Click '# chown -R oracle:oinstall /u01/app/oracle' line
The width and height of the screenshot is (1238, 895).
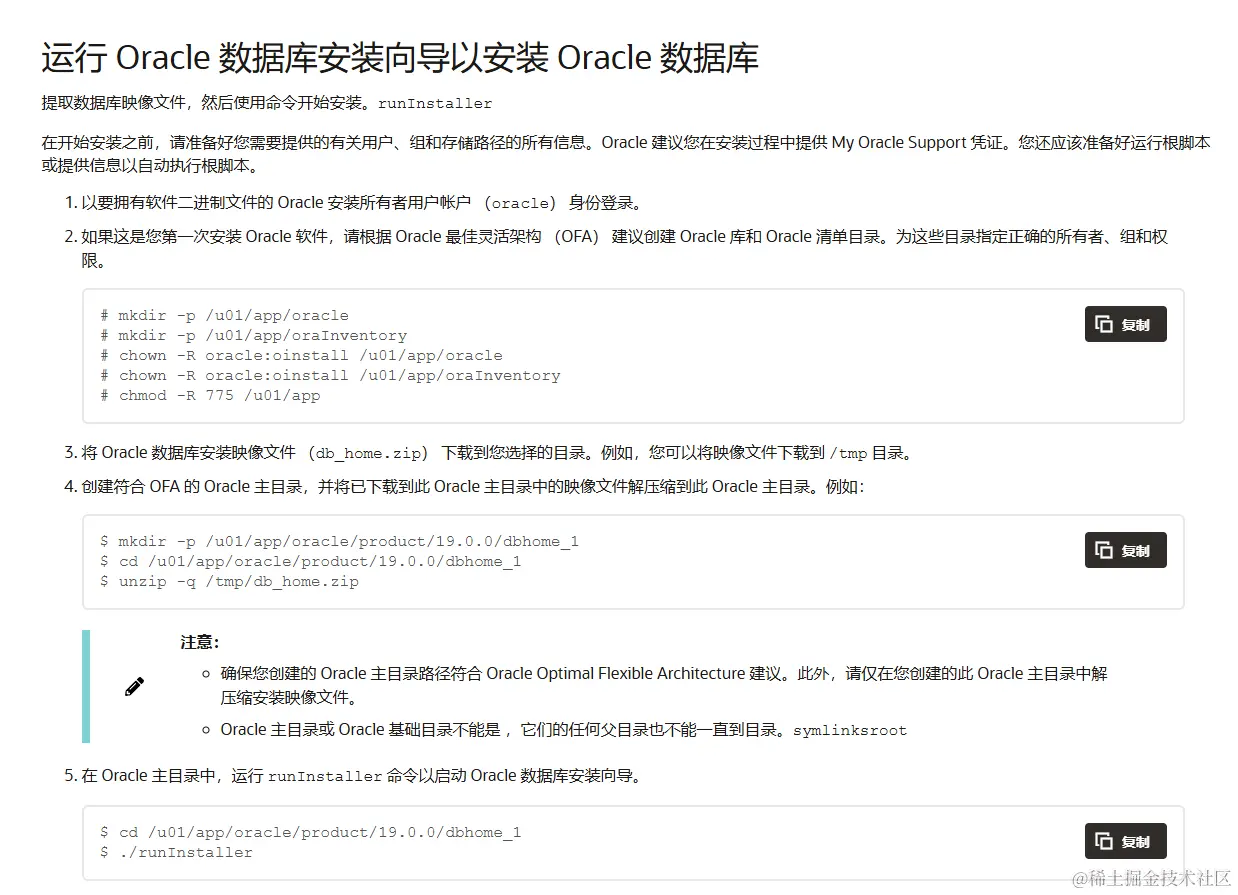pyautogui.click(x=301, y=355)
